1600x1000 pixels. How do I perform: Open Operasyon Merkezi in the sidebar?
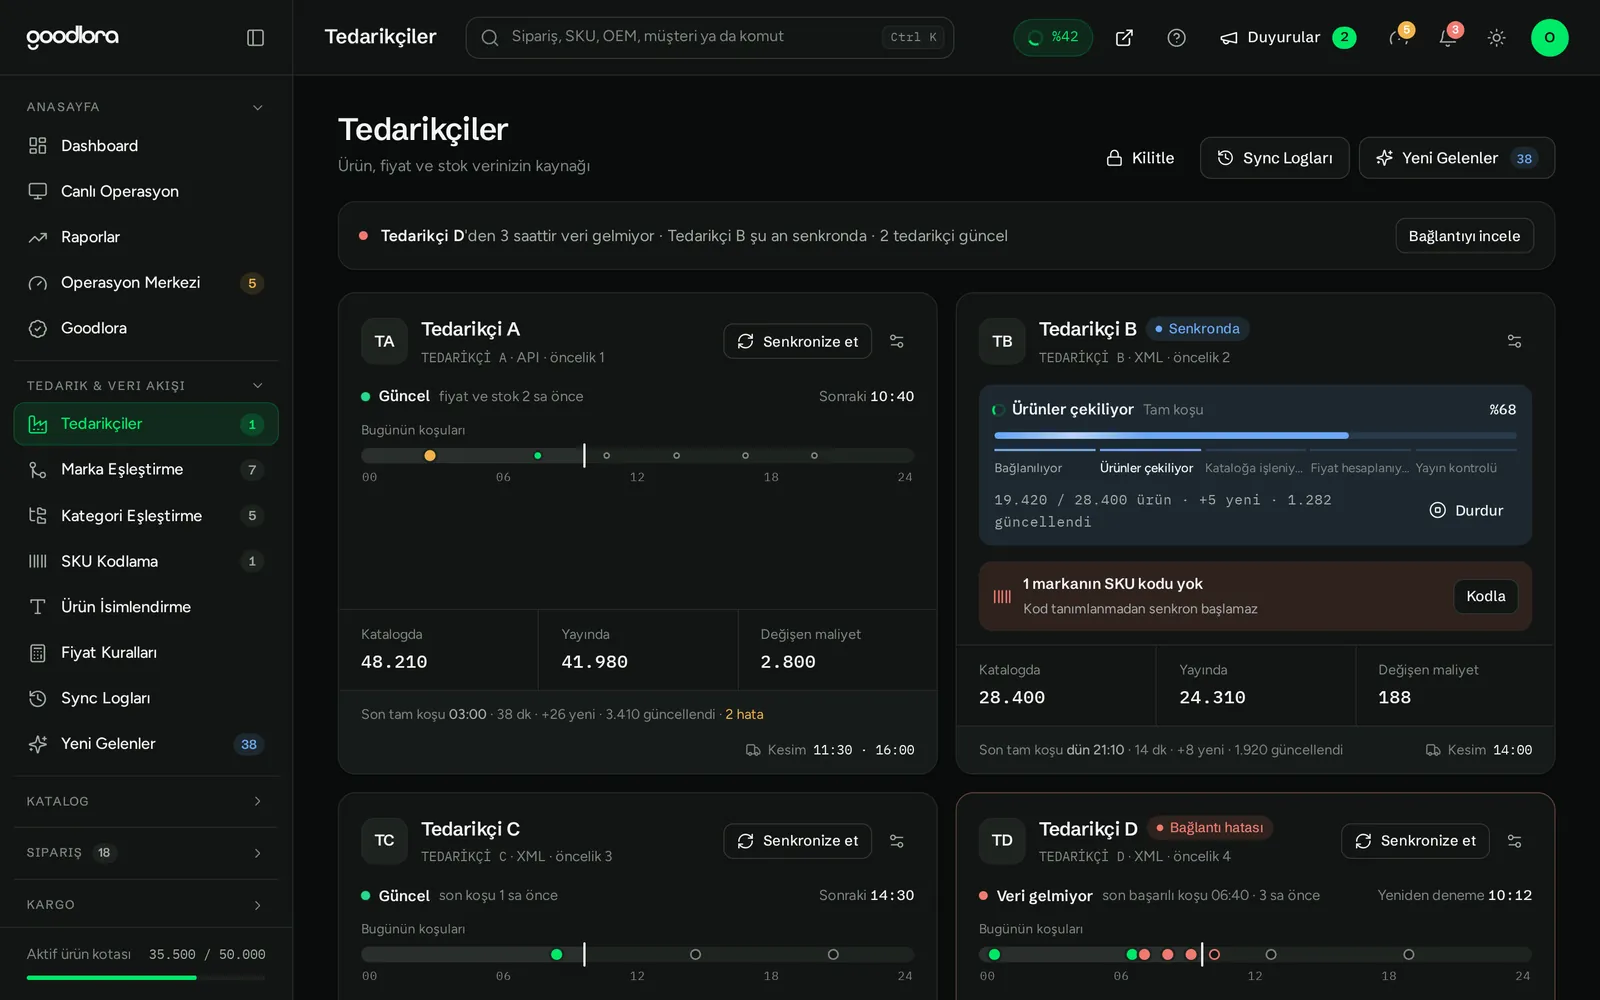pos(146,283)
